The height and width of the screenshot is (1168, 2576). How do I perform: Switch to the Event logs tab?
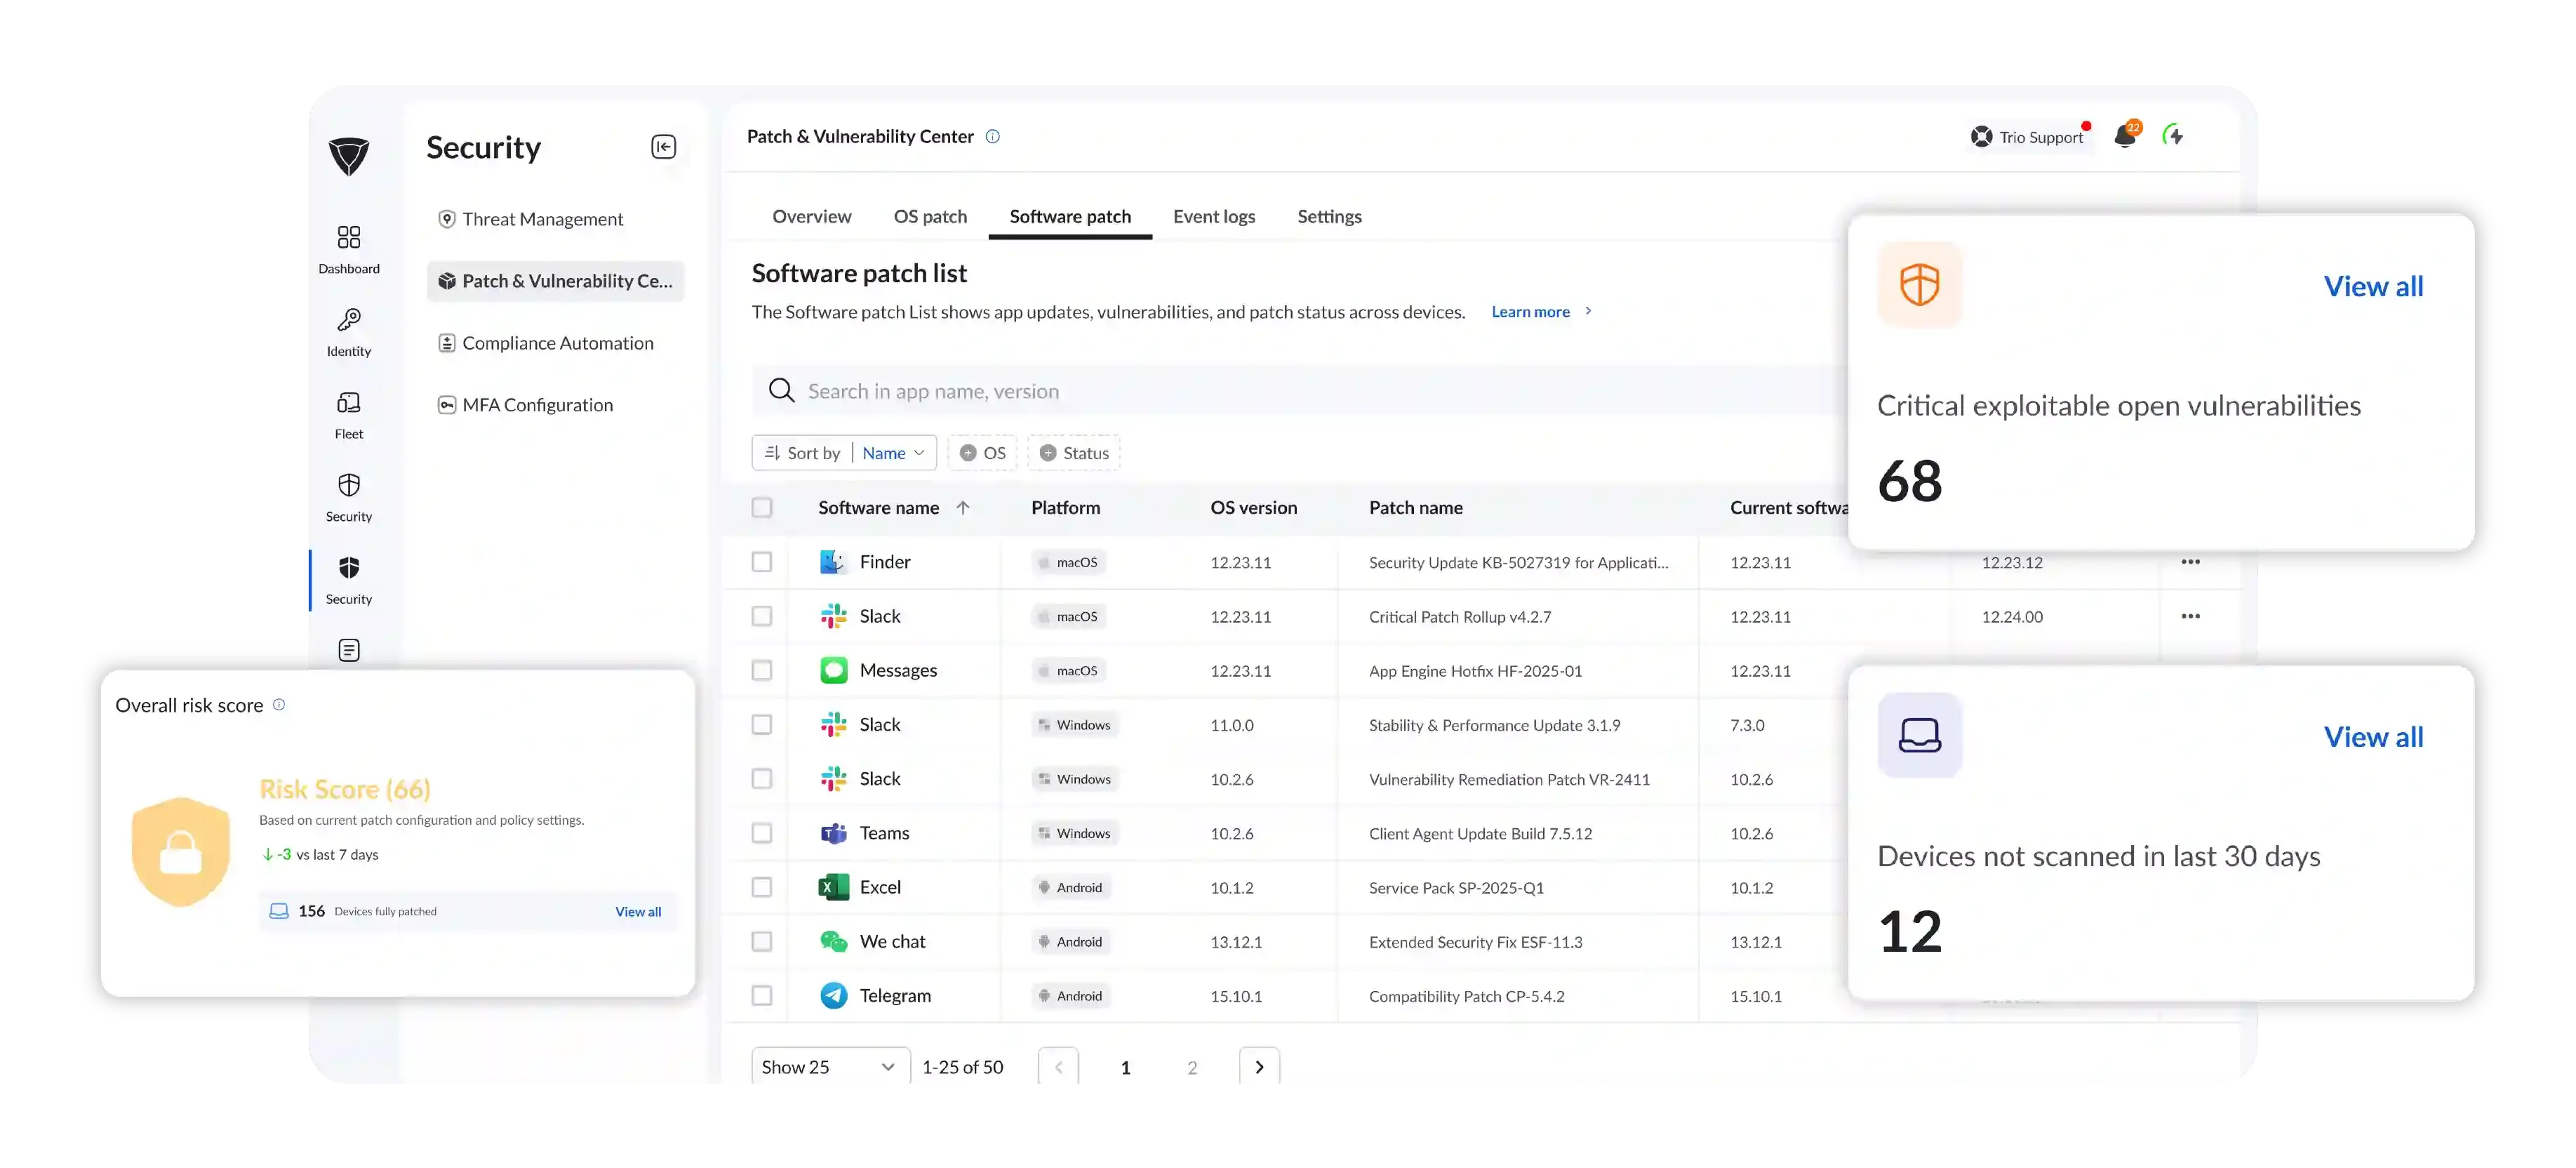click(x=1214, y=216)
